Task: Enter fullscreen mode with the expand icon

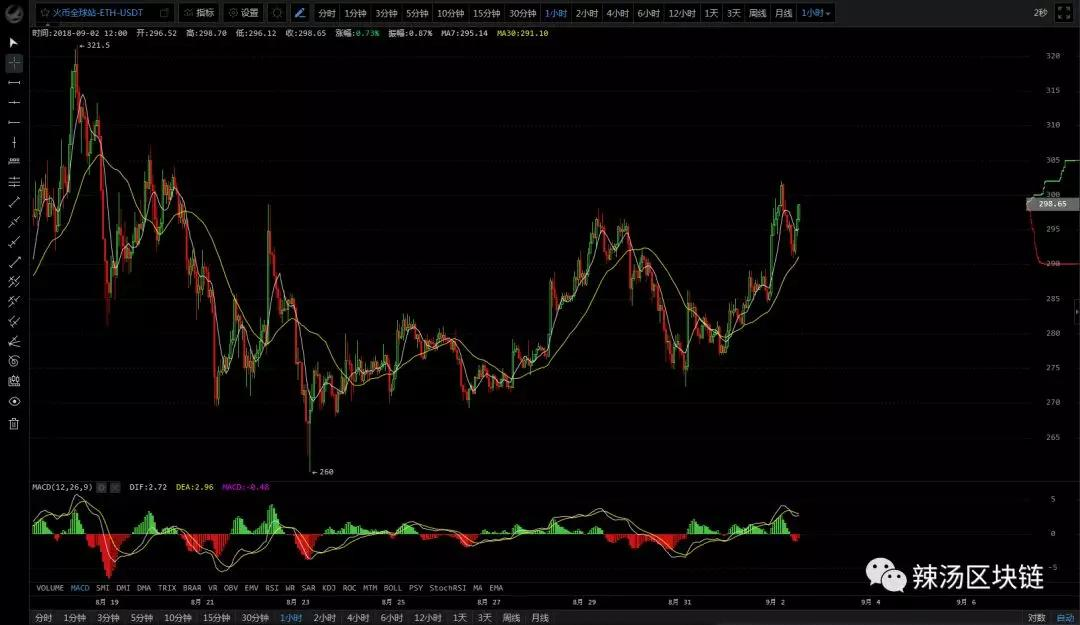Action: tap(1063, 13)
